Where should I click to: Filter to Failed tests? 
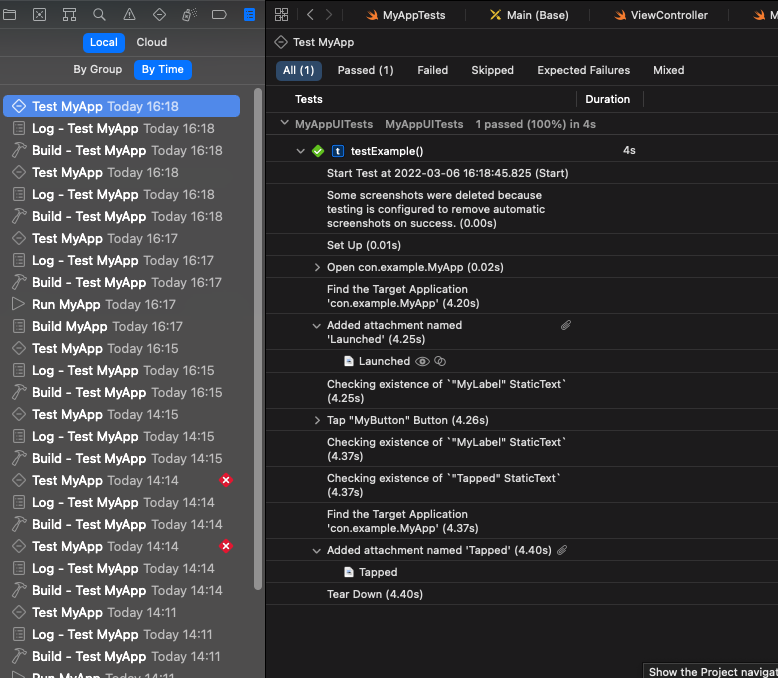(x=433, y=70)
